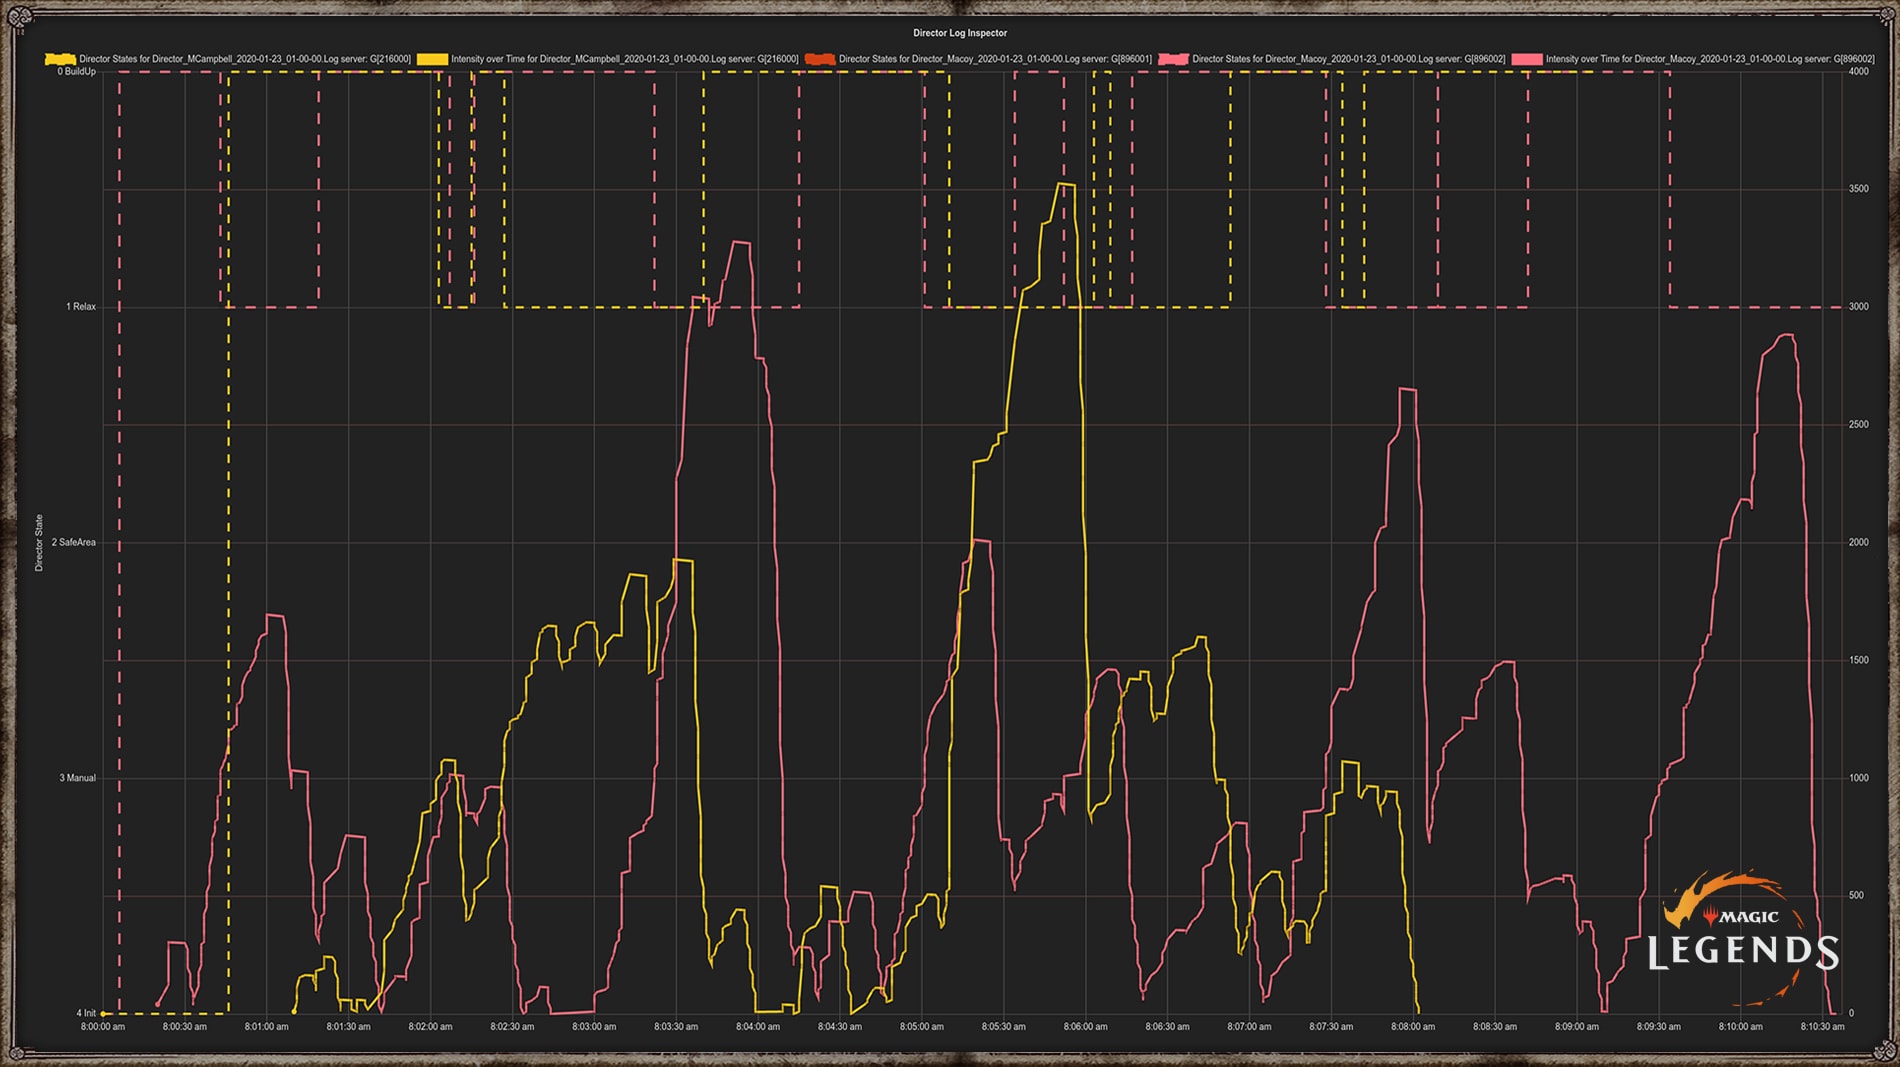The width and height of the screenshot is (1900, 1067).
Task: Click the 8:01:00 am time tick label
Action: coord(267,1027)
